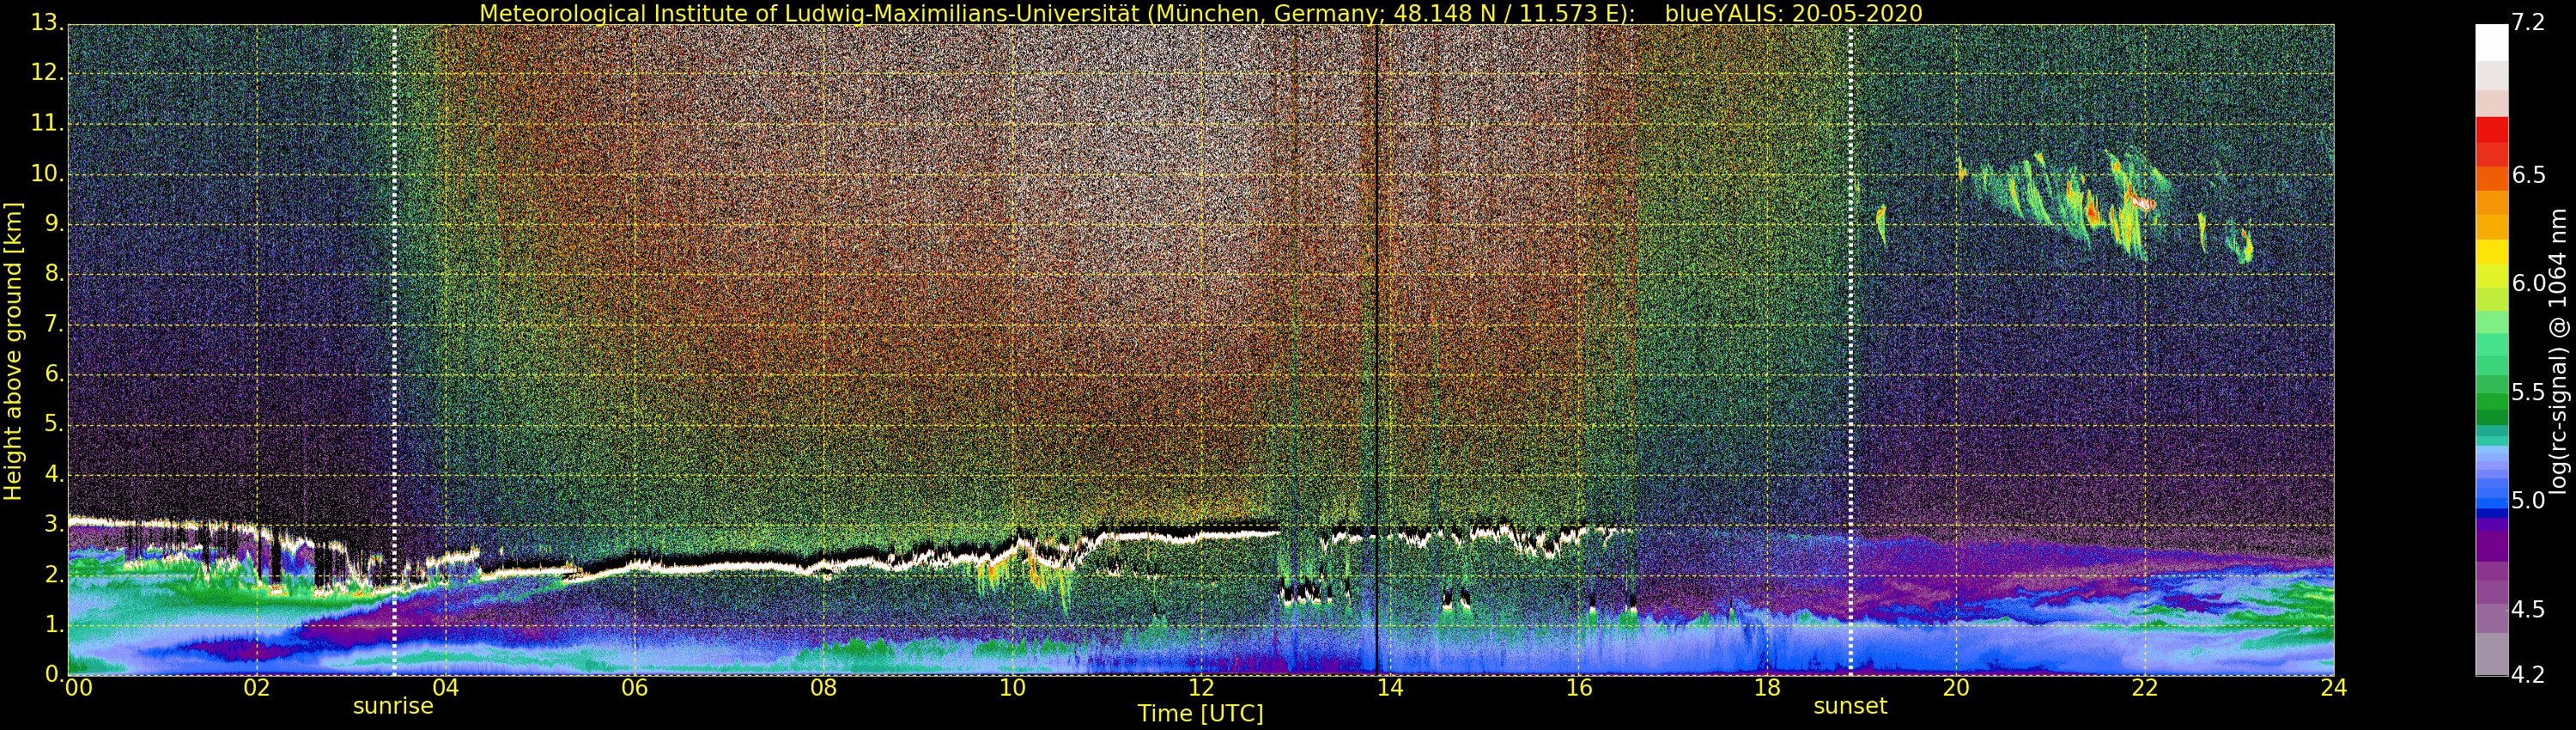Click the '7.' height axis tick label
This screenshot has height=730, width=2576.
pyautogui.click(x=54, y=324)
